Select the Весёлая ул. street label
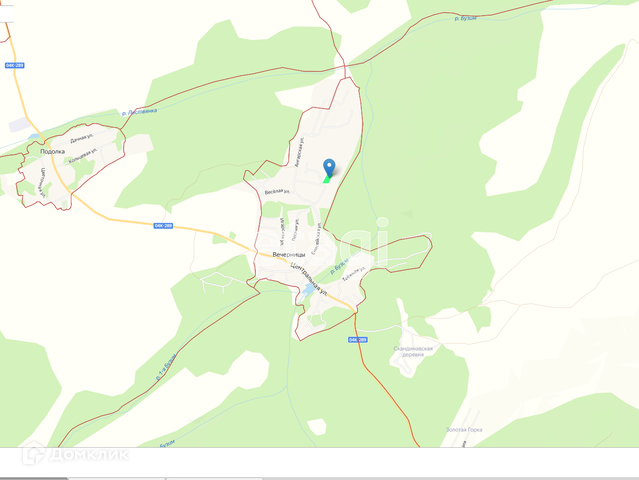Screen dimensions: 639x480 [x=277, y=192]
